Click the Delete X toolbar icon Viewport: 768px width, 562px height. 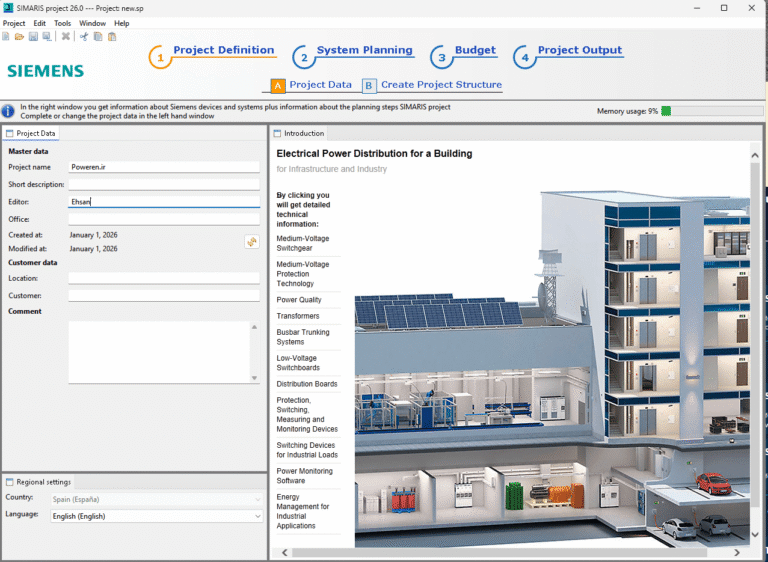click(66, 37)
